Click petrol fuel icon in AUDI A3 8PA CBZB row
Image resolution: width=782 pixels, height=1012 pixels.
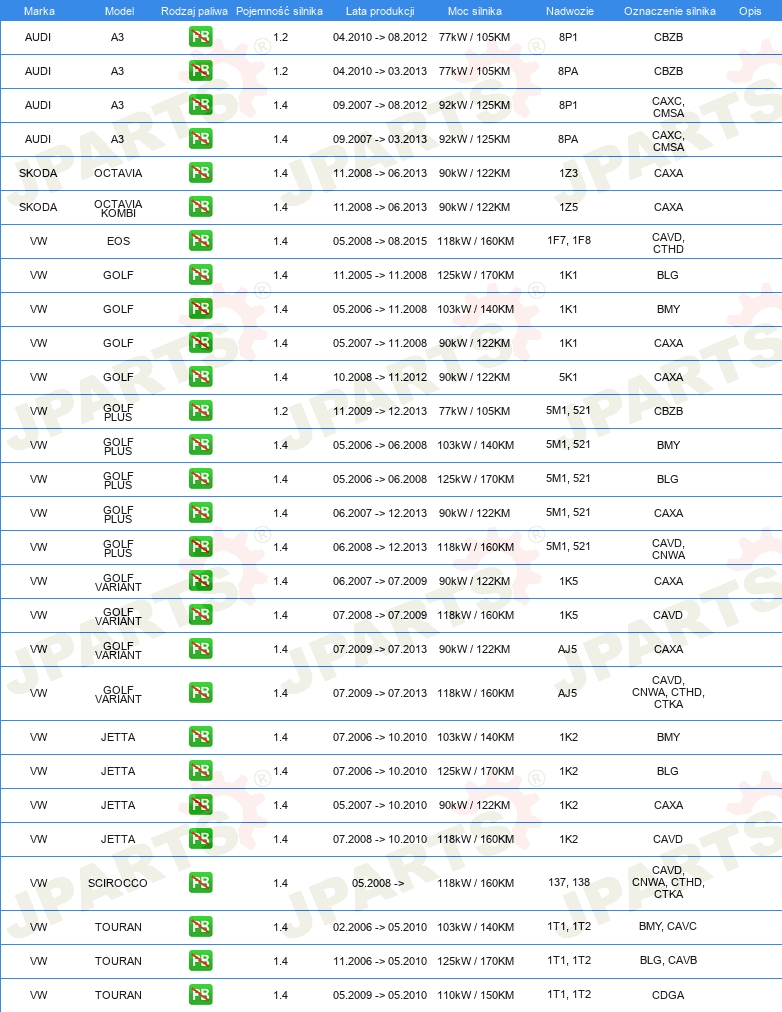point(201,71)
